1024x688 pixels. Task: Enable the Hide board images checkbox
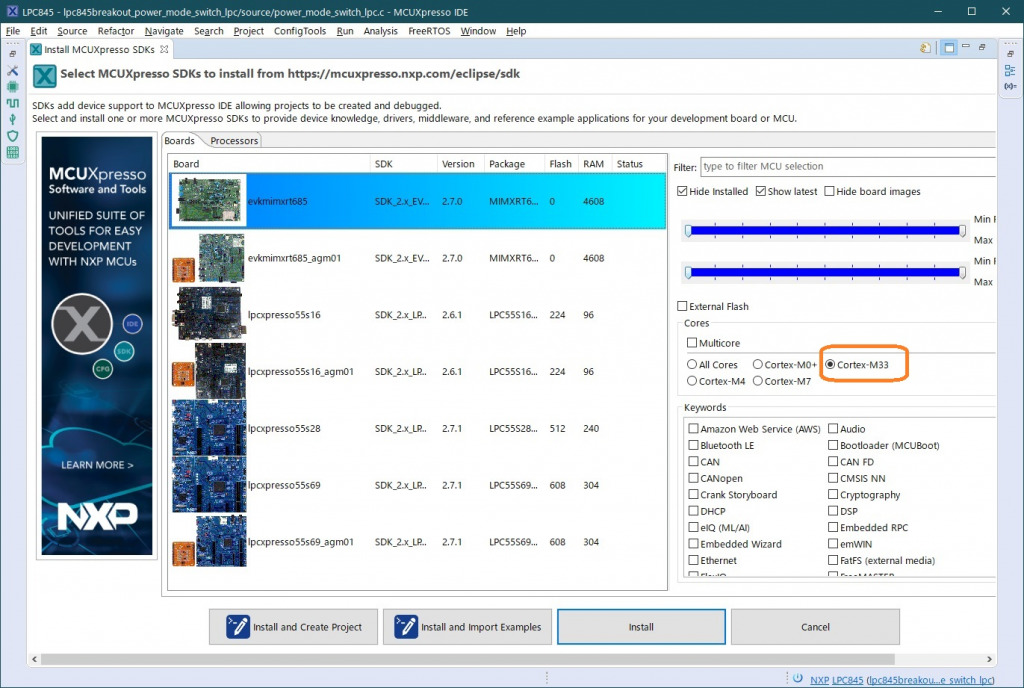coord(830,191)
